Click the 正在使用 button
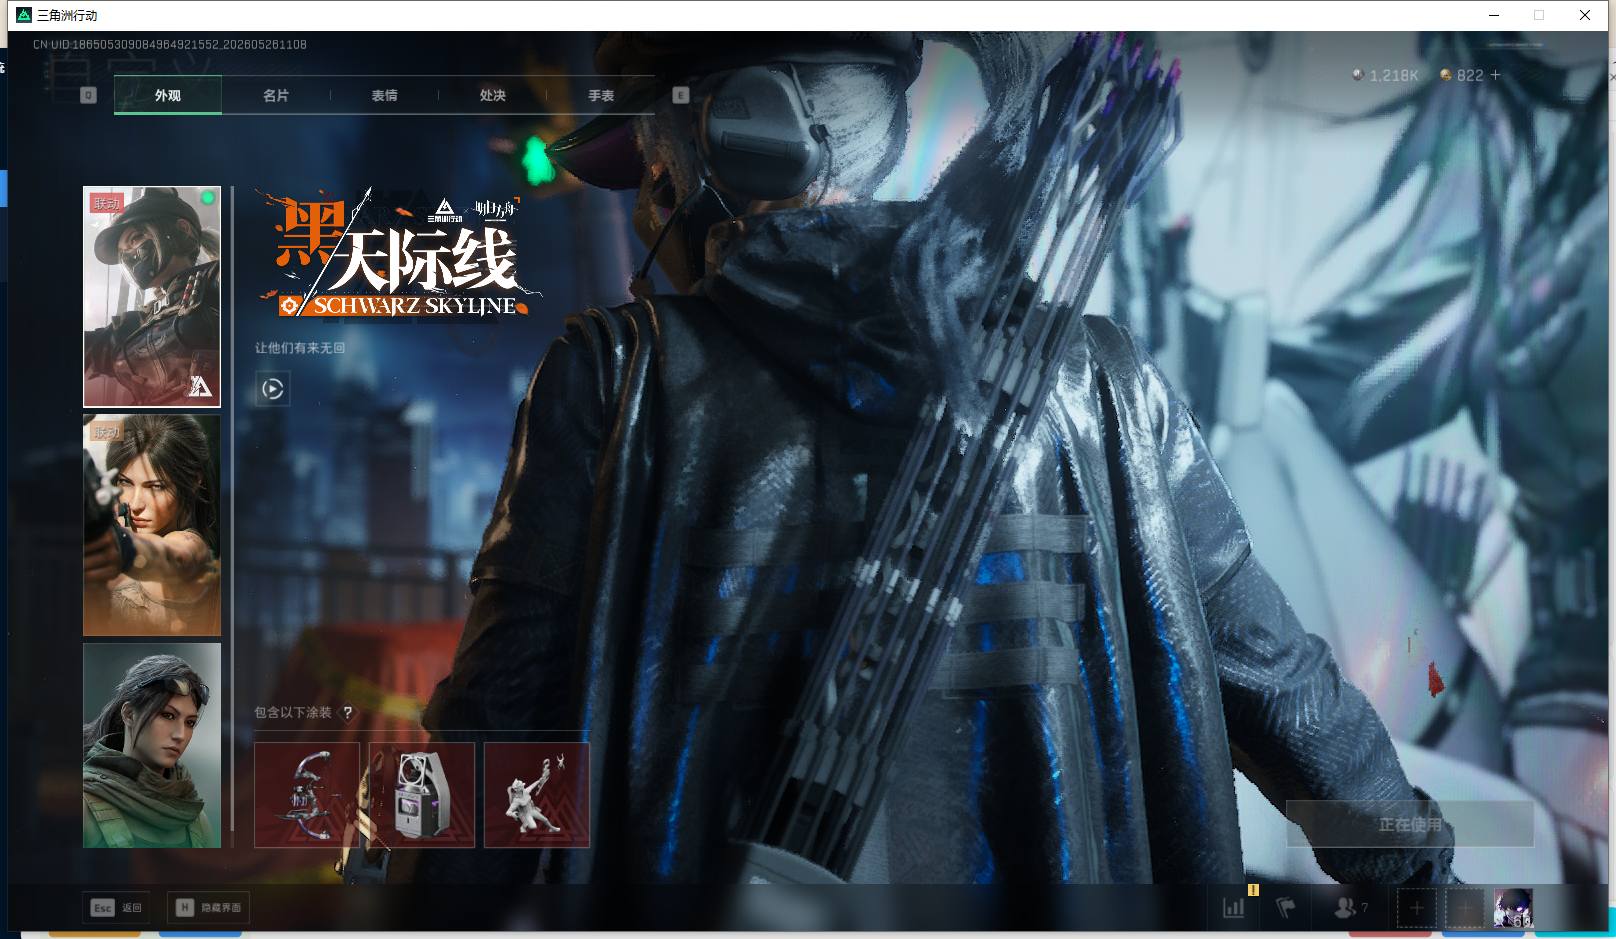 pyautogui.click(x=1410, y=824)
